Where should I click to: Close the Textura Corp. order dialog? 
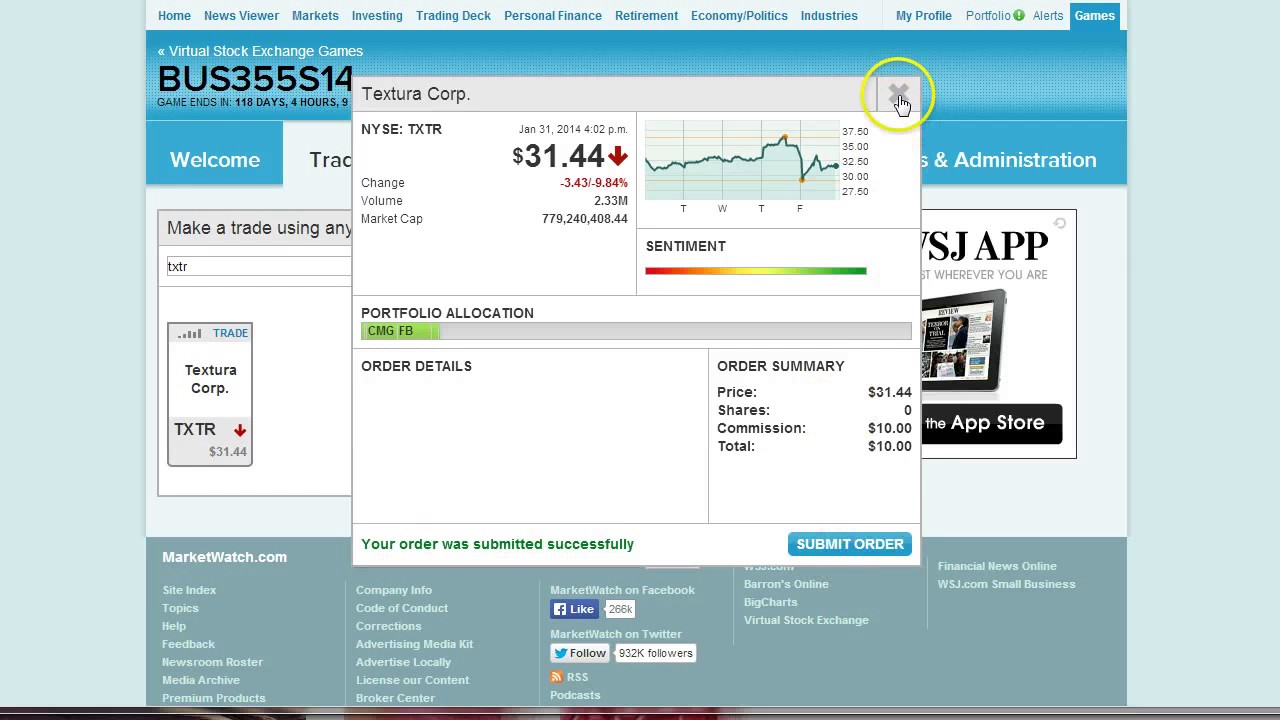(x=897, y=95)
